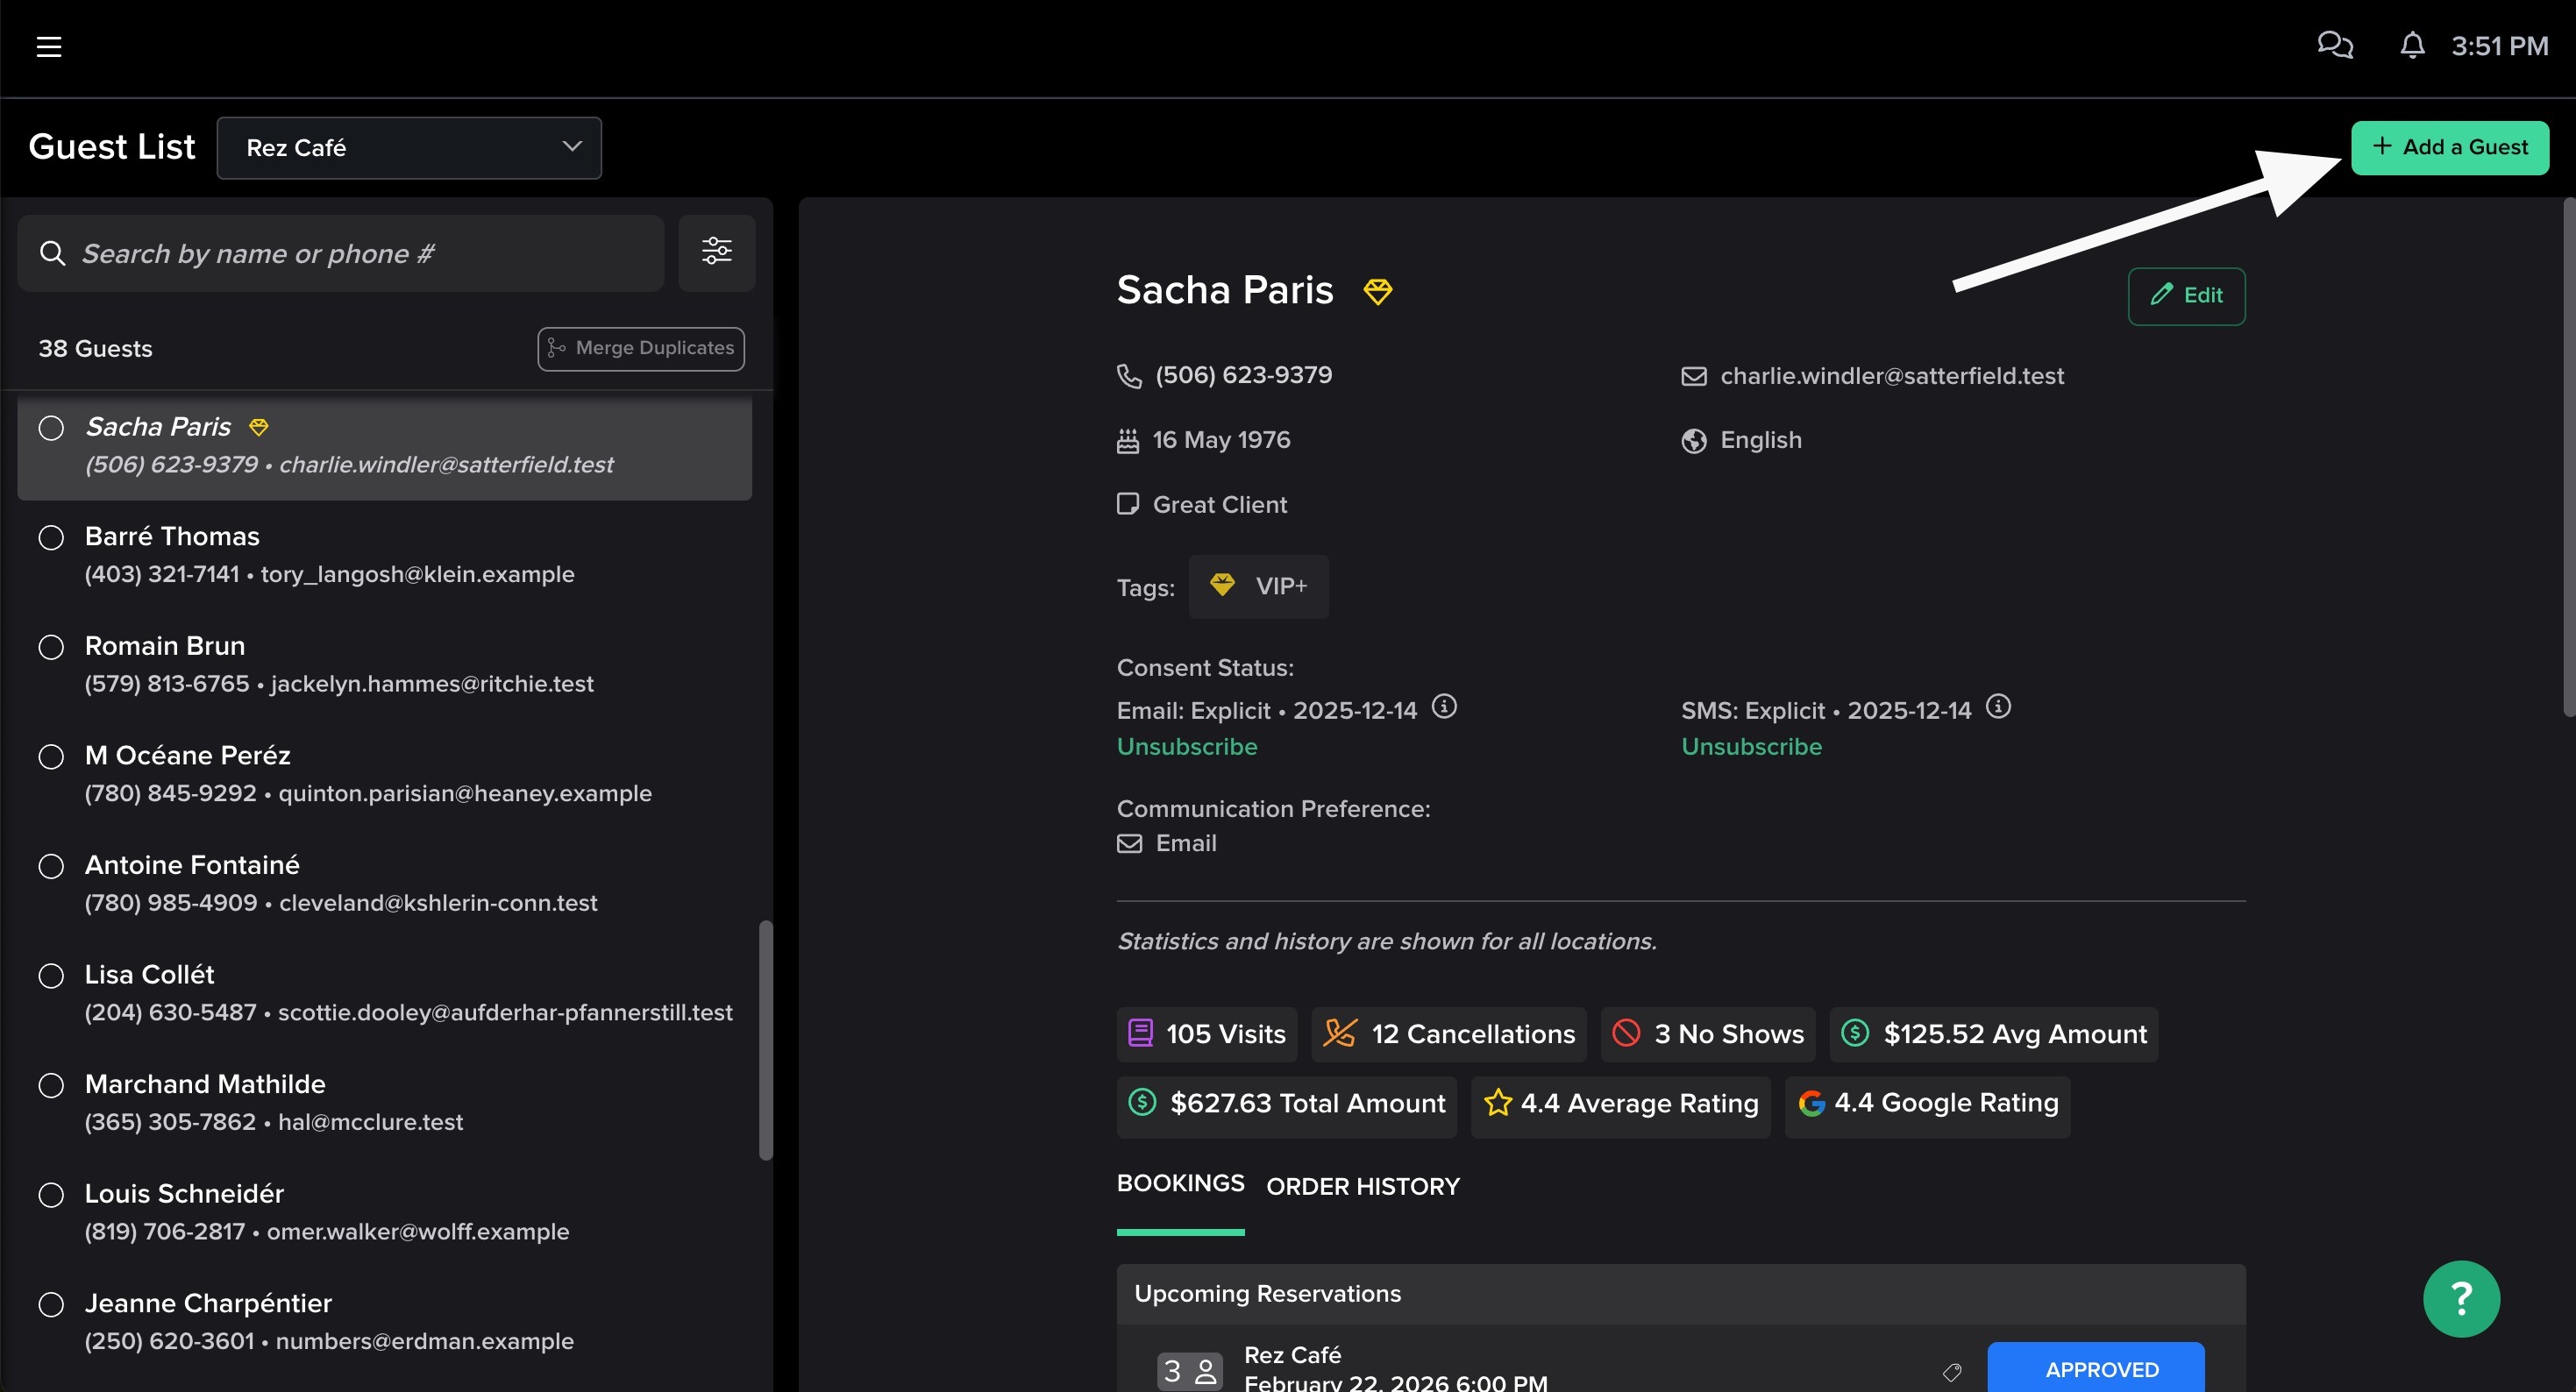Image resolution: width=2576 pixels, height=1392 pixels.
Task: Click the Add a Guest button
Action: [x=2449, y=148]
